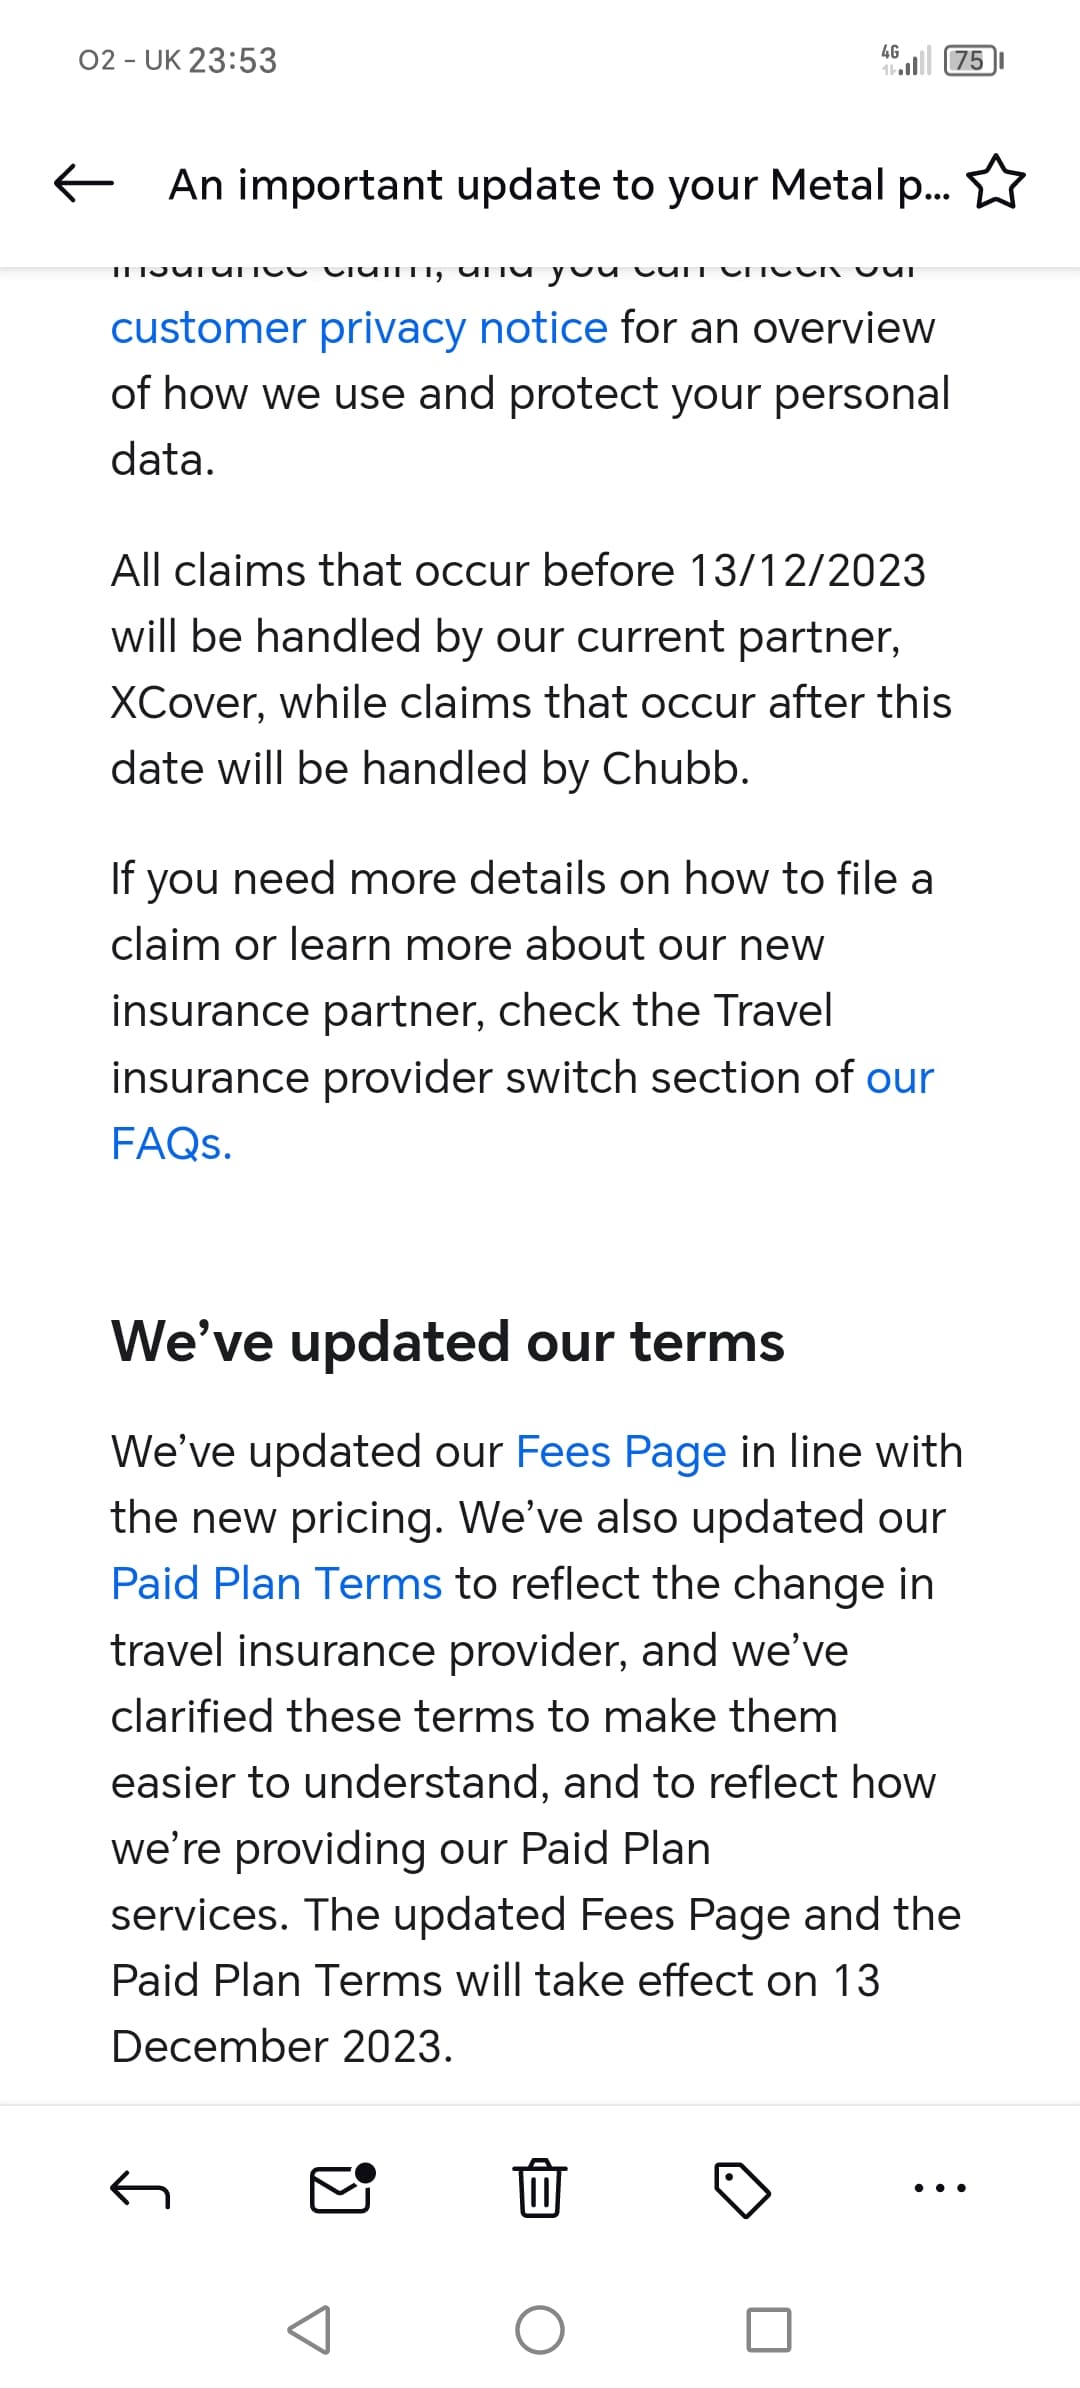Mark email as unread envelope icon
Screen dimensions: 1080x2388
click(342, 2188)
